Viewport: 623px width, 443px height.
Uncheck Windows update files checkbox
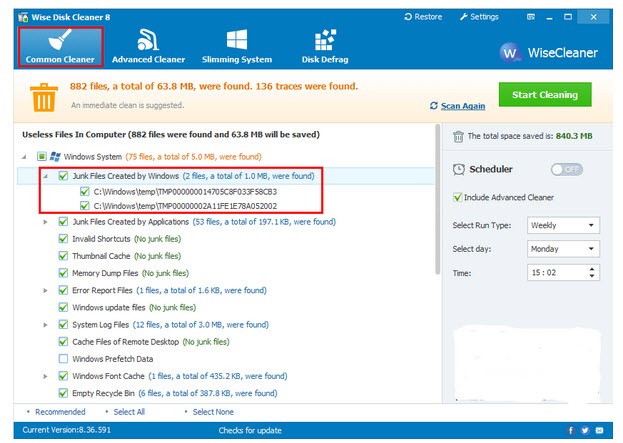pyautogui.click(x=63, y=308)
